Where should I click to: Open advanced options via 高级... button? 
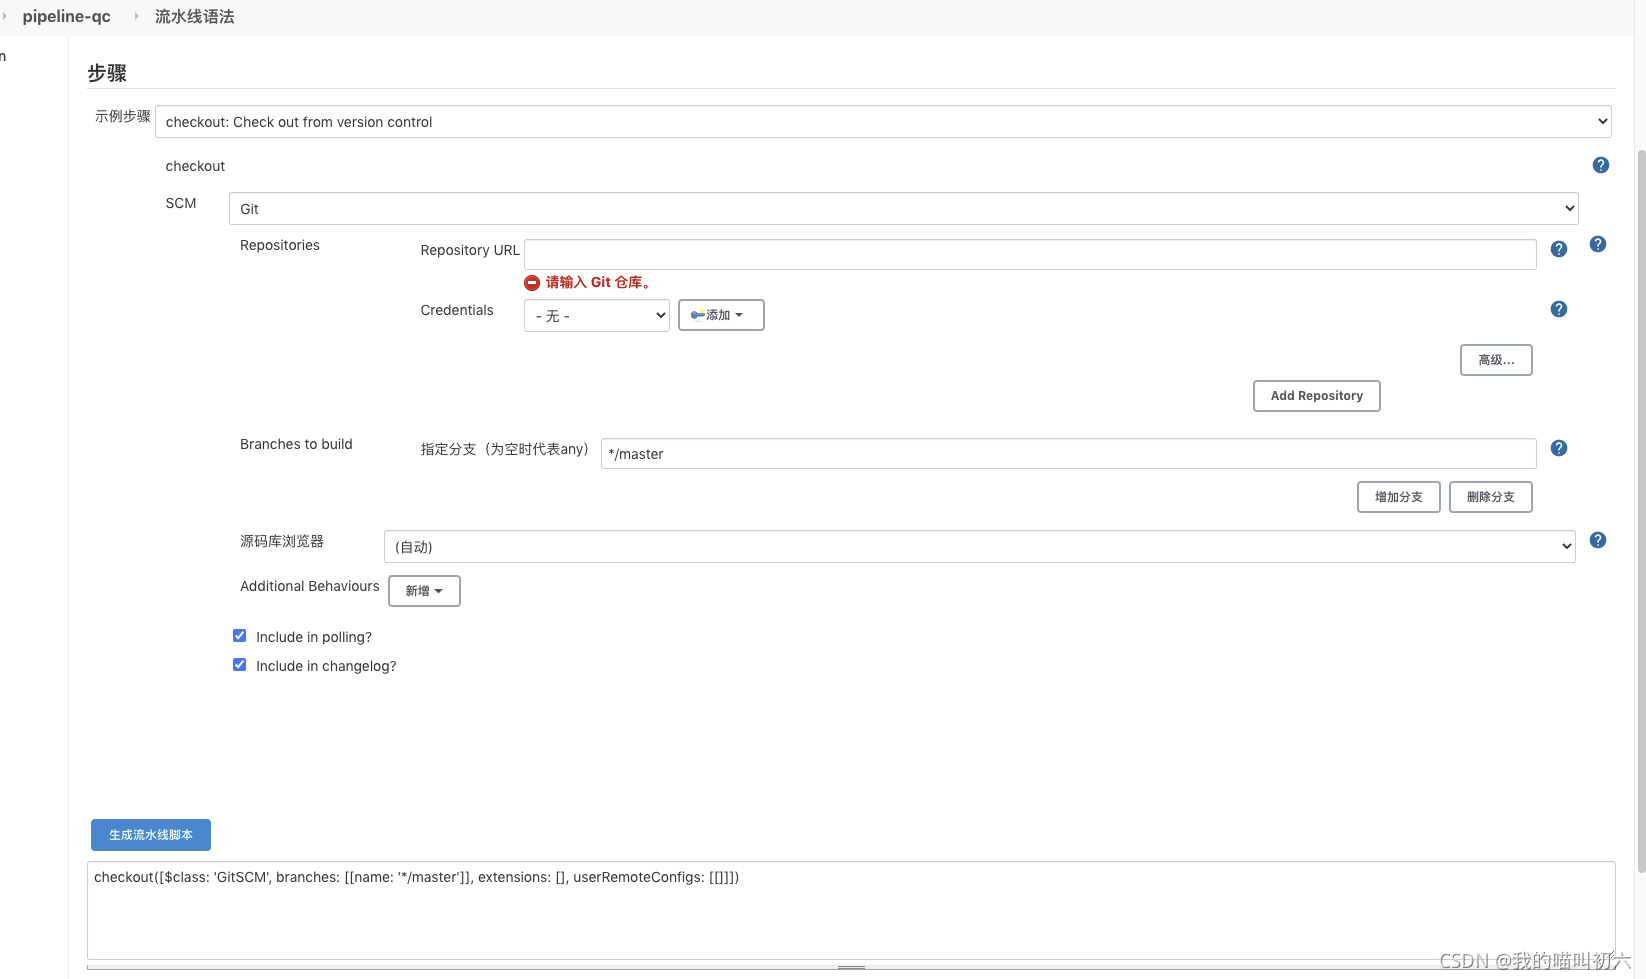tap(1496, 360)
